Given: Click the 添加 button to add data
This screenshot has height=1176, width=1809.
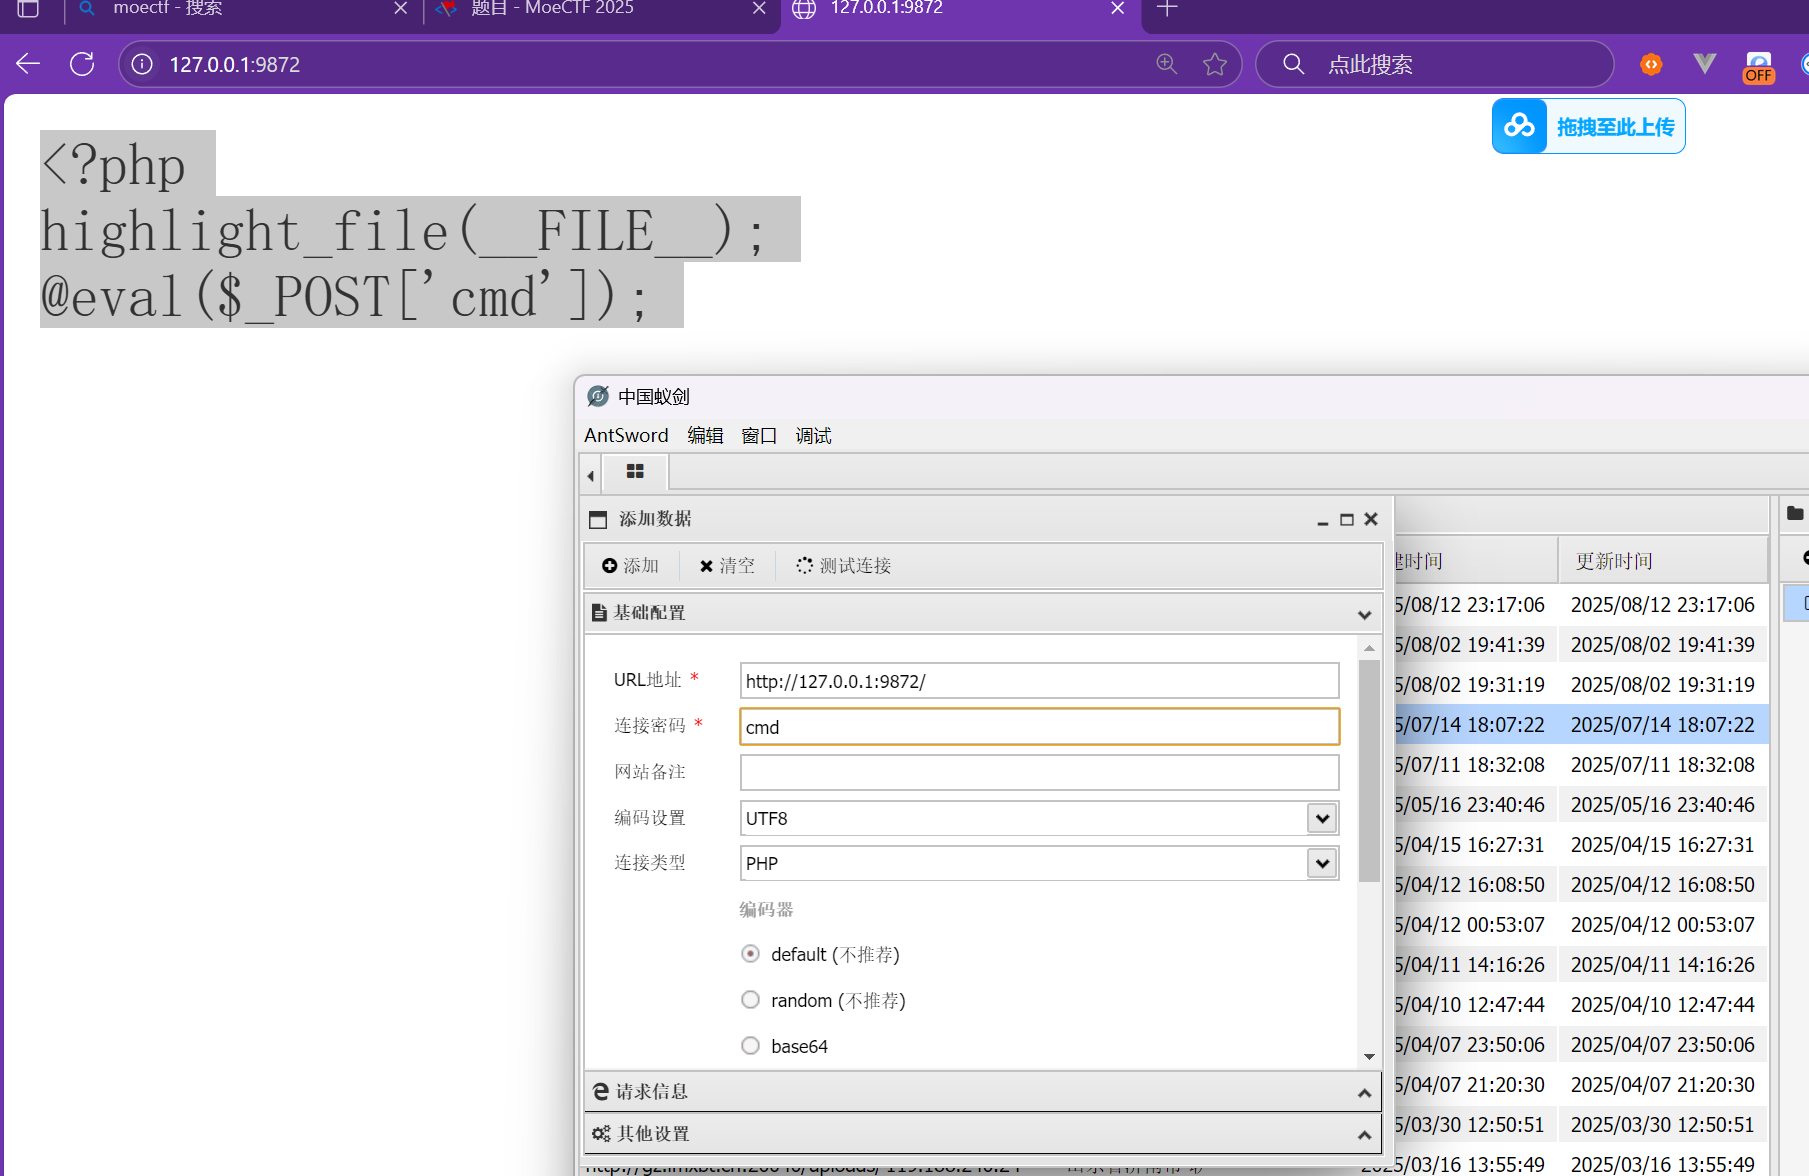Looking at the screenshot, I should (631, 566).
